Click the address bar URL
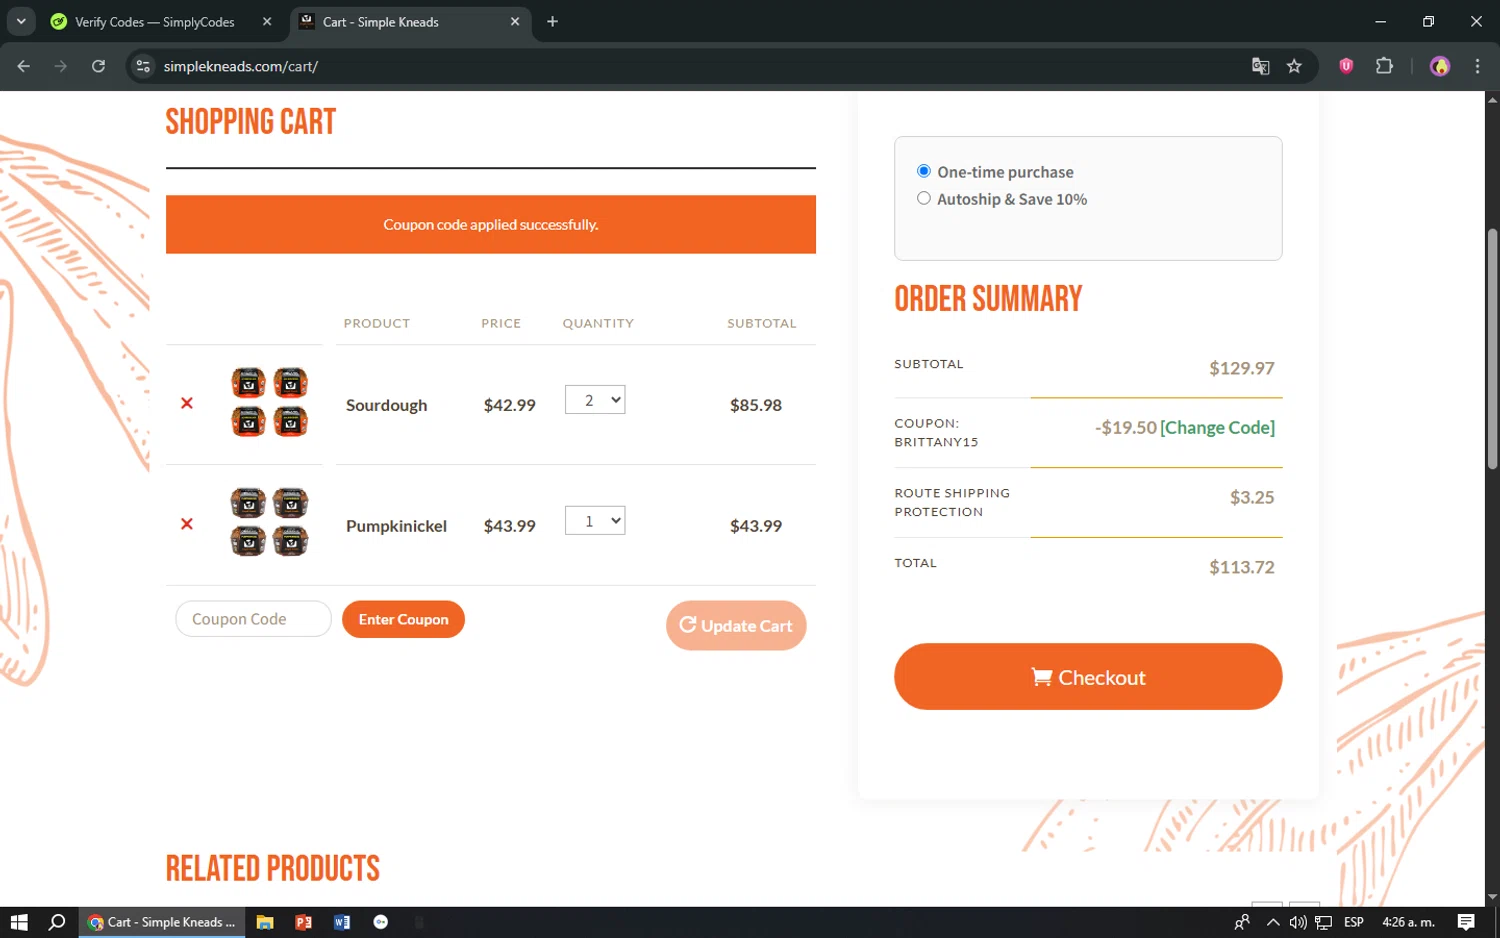Viewport: 1500px width, 938px height. tap(241, 67)
